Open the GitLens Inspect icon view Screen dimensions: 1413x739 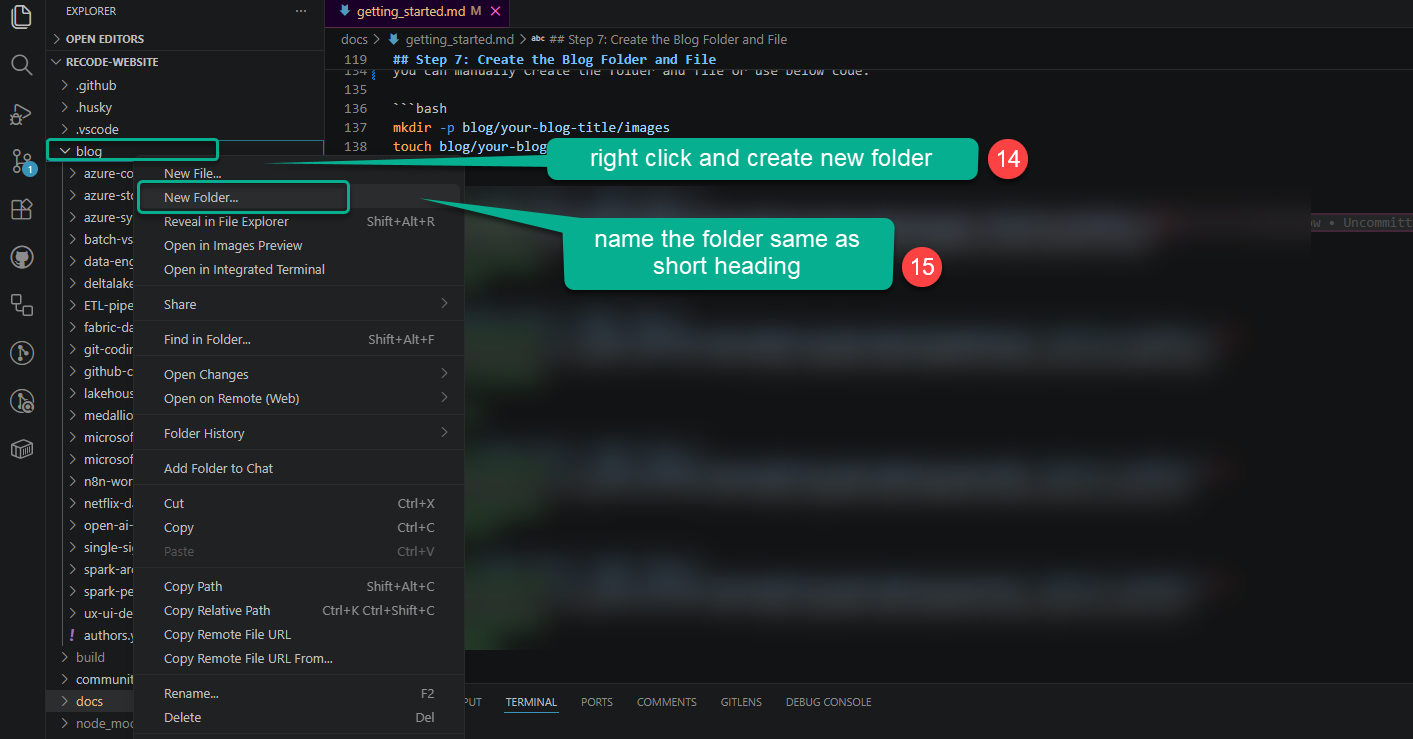[x=21, y=401]
